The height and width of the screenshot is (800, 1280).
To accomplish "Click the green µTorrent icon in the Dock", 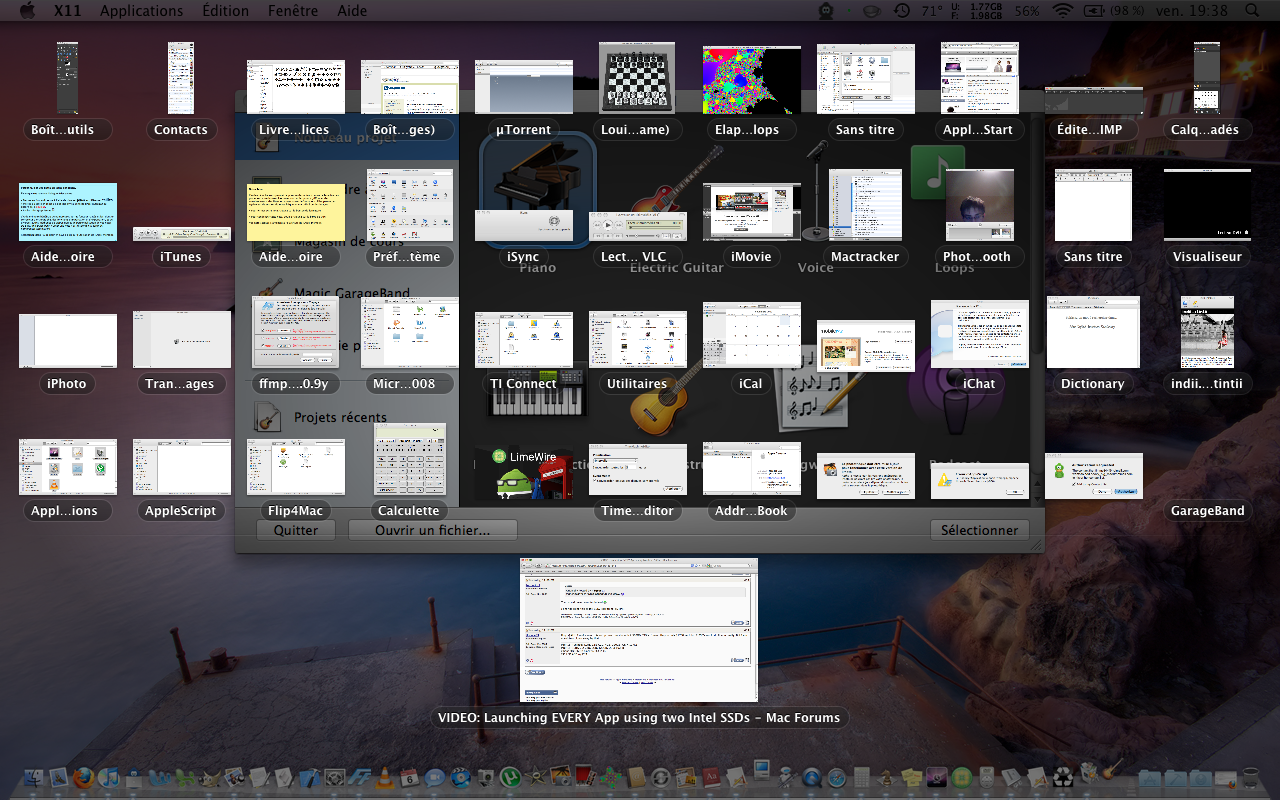I will point(510,777).
